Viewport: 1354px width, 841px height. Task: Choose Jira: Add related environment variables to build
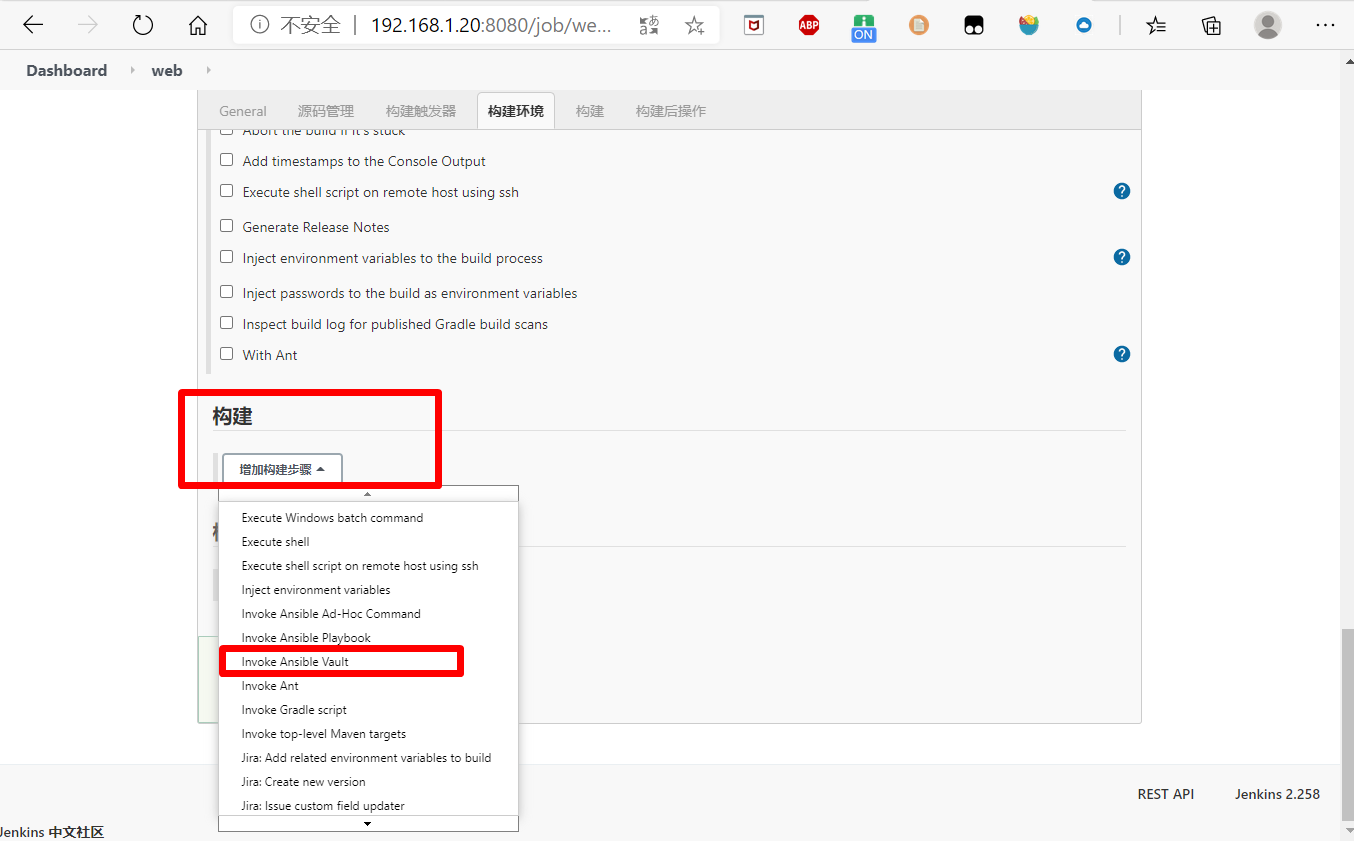[368, 758]
